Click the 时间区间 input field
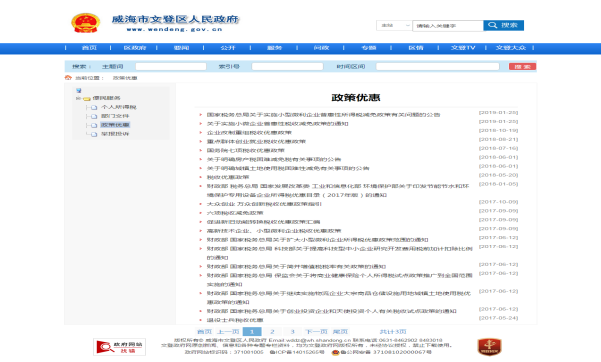 [x=438, y=67]
